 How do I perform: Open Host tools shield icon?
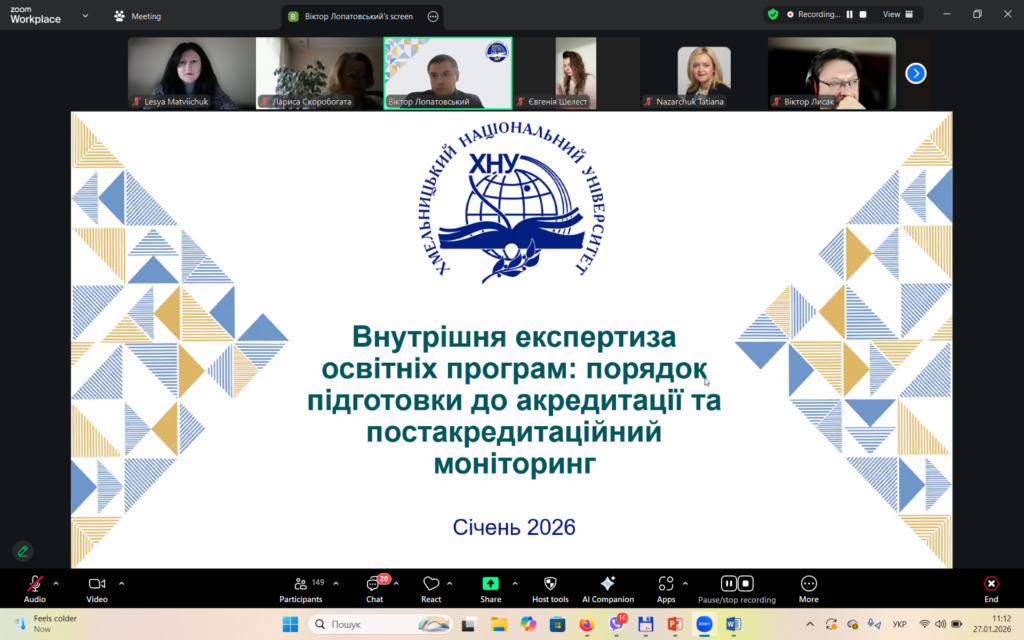[x=550, y=584]
